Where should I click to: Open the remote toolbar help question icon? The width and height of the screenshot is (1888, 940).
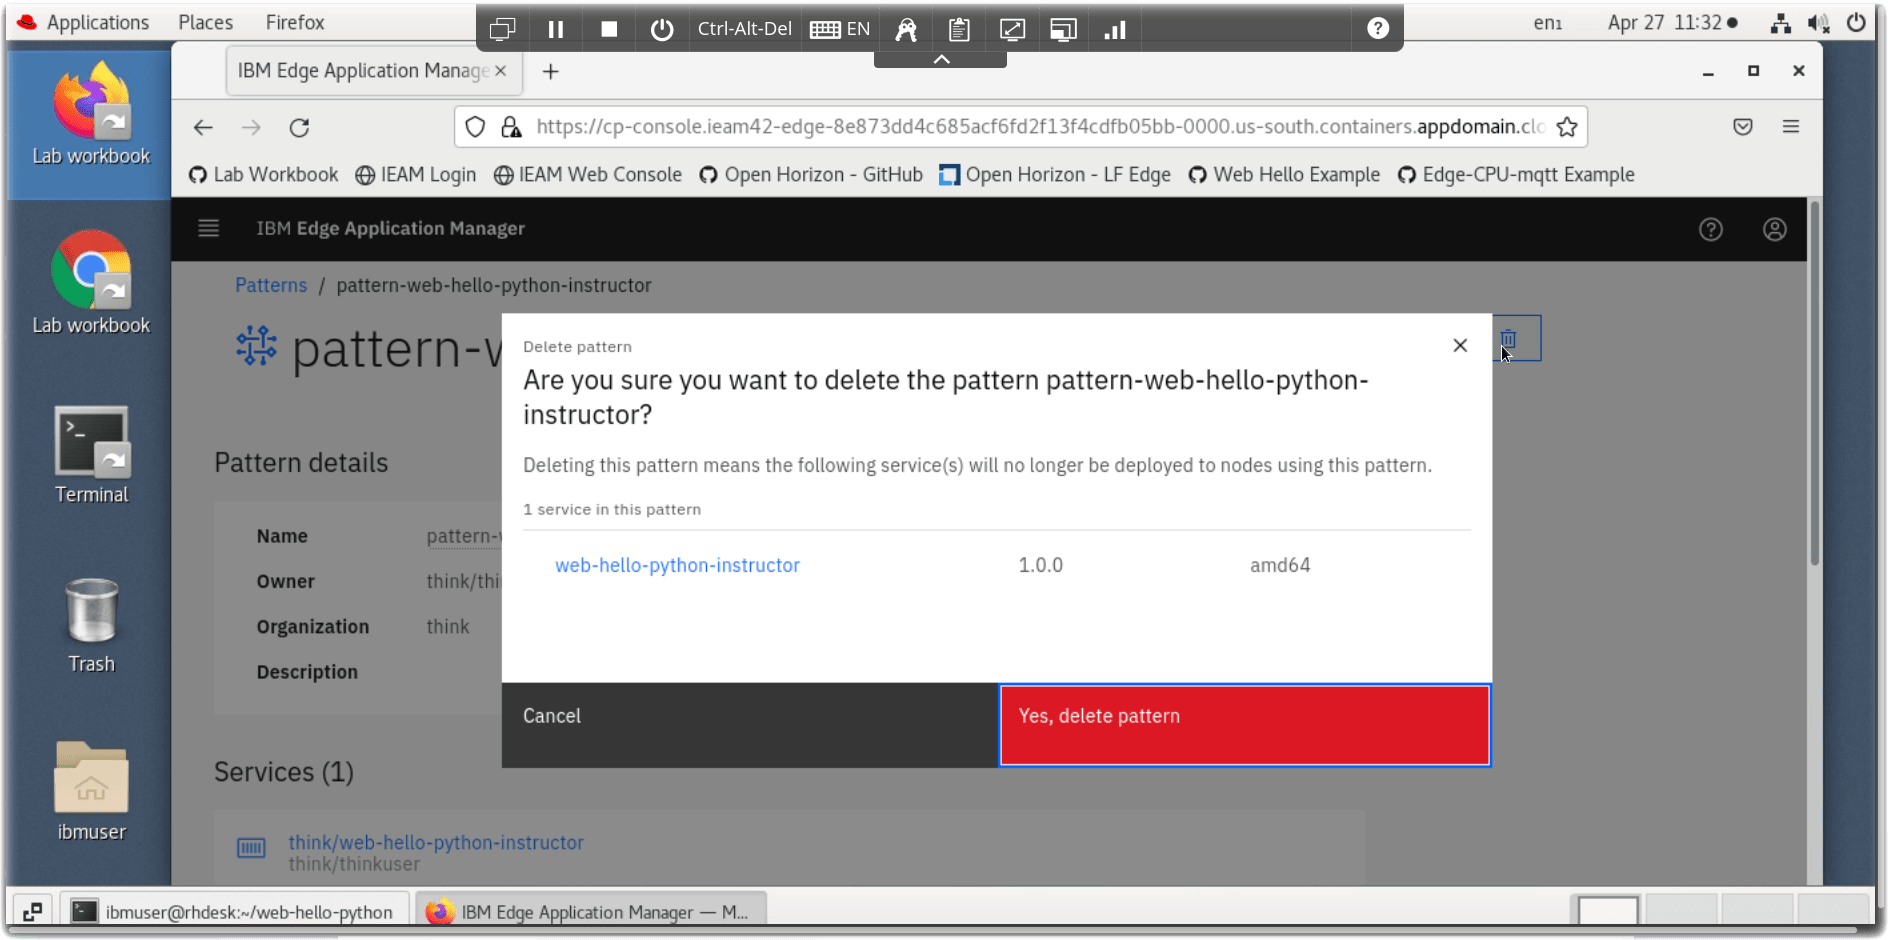[1378, 29]
